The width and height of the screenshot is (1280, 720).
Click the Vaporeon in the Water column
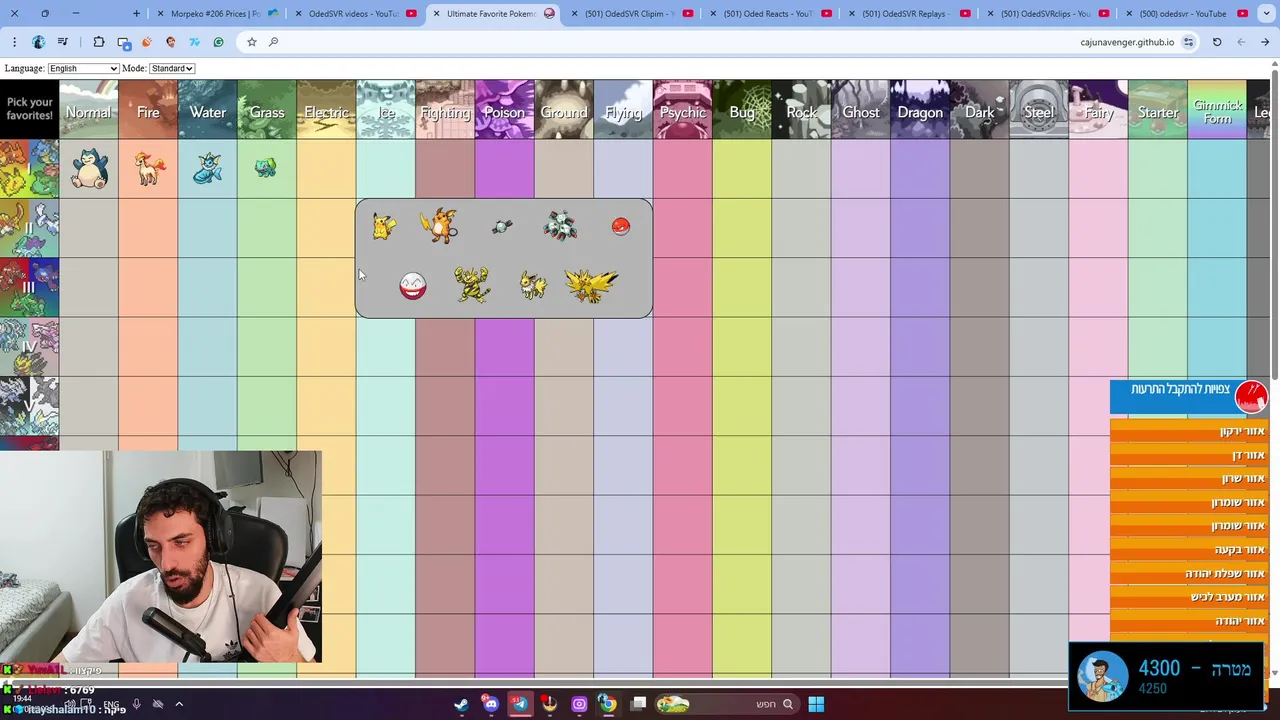point(208,168)
